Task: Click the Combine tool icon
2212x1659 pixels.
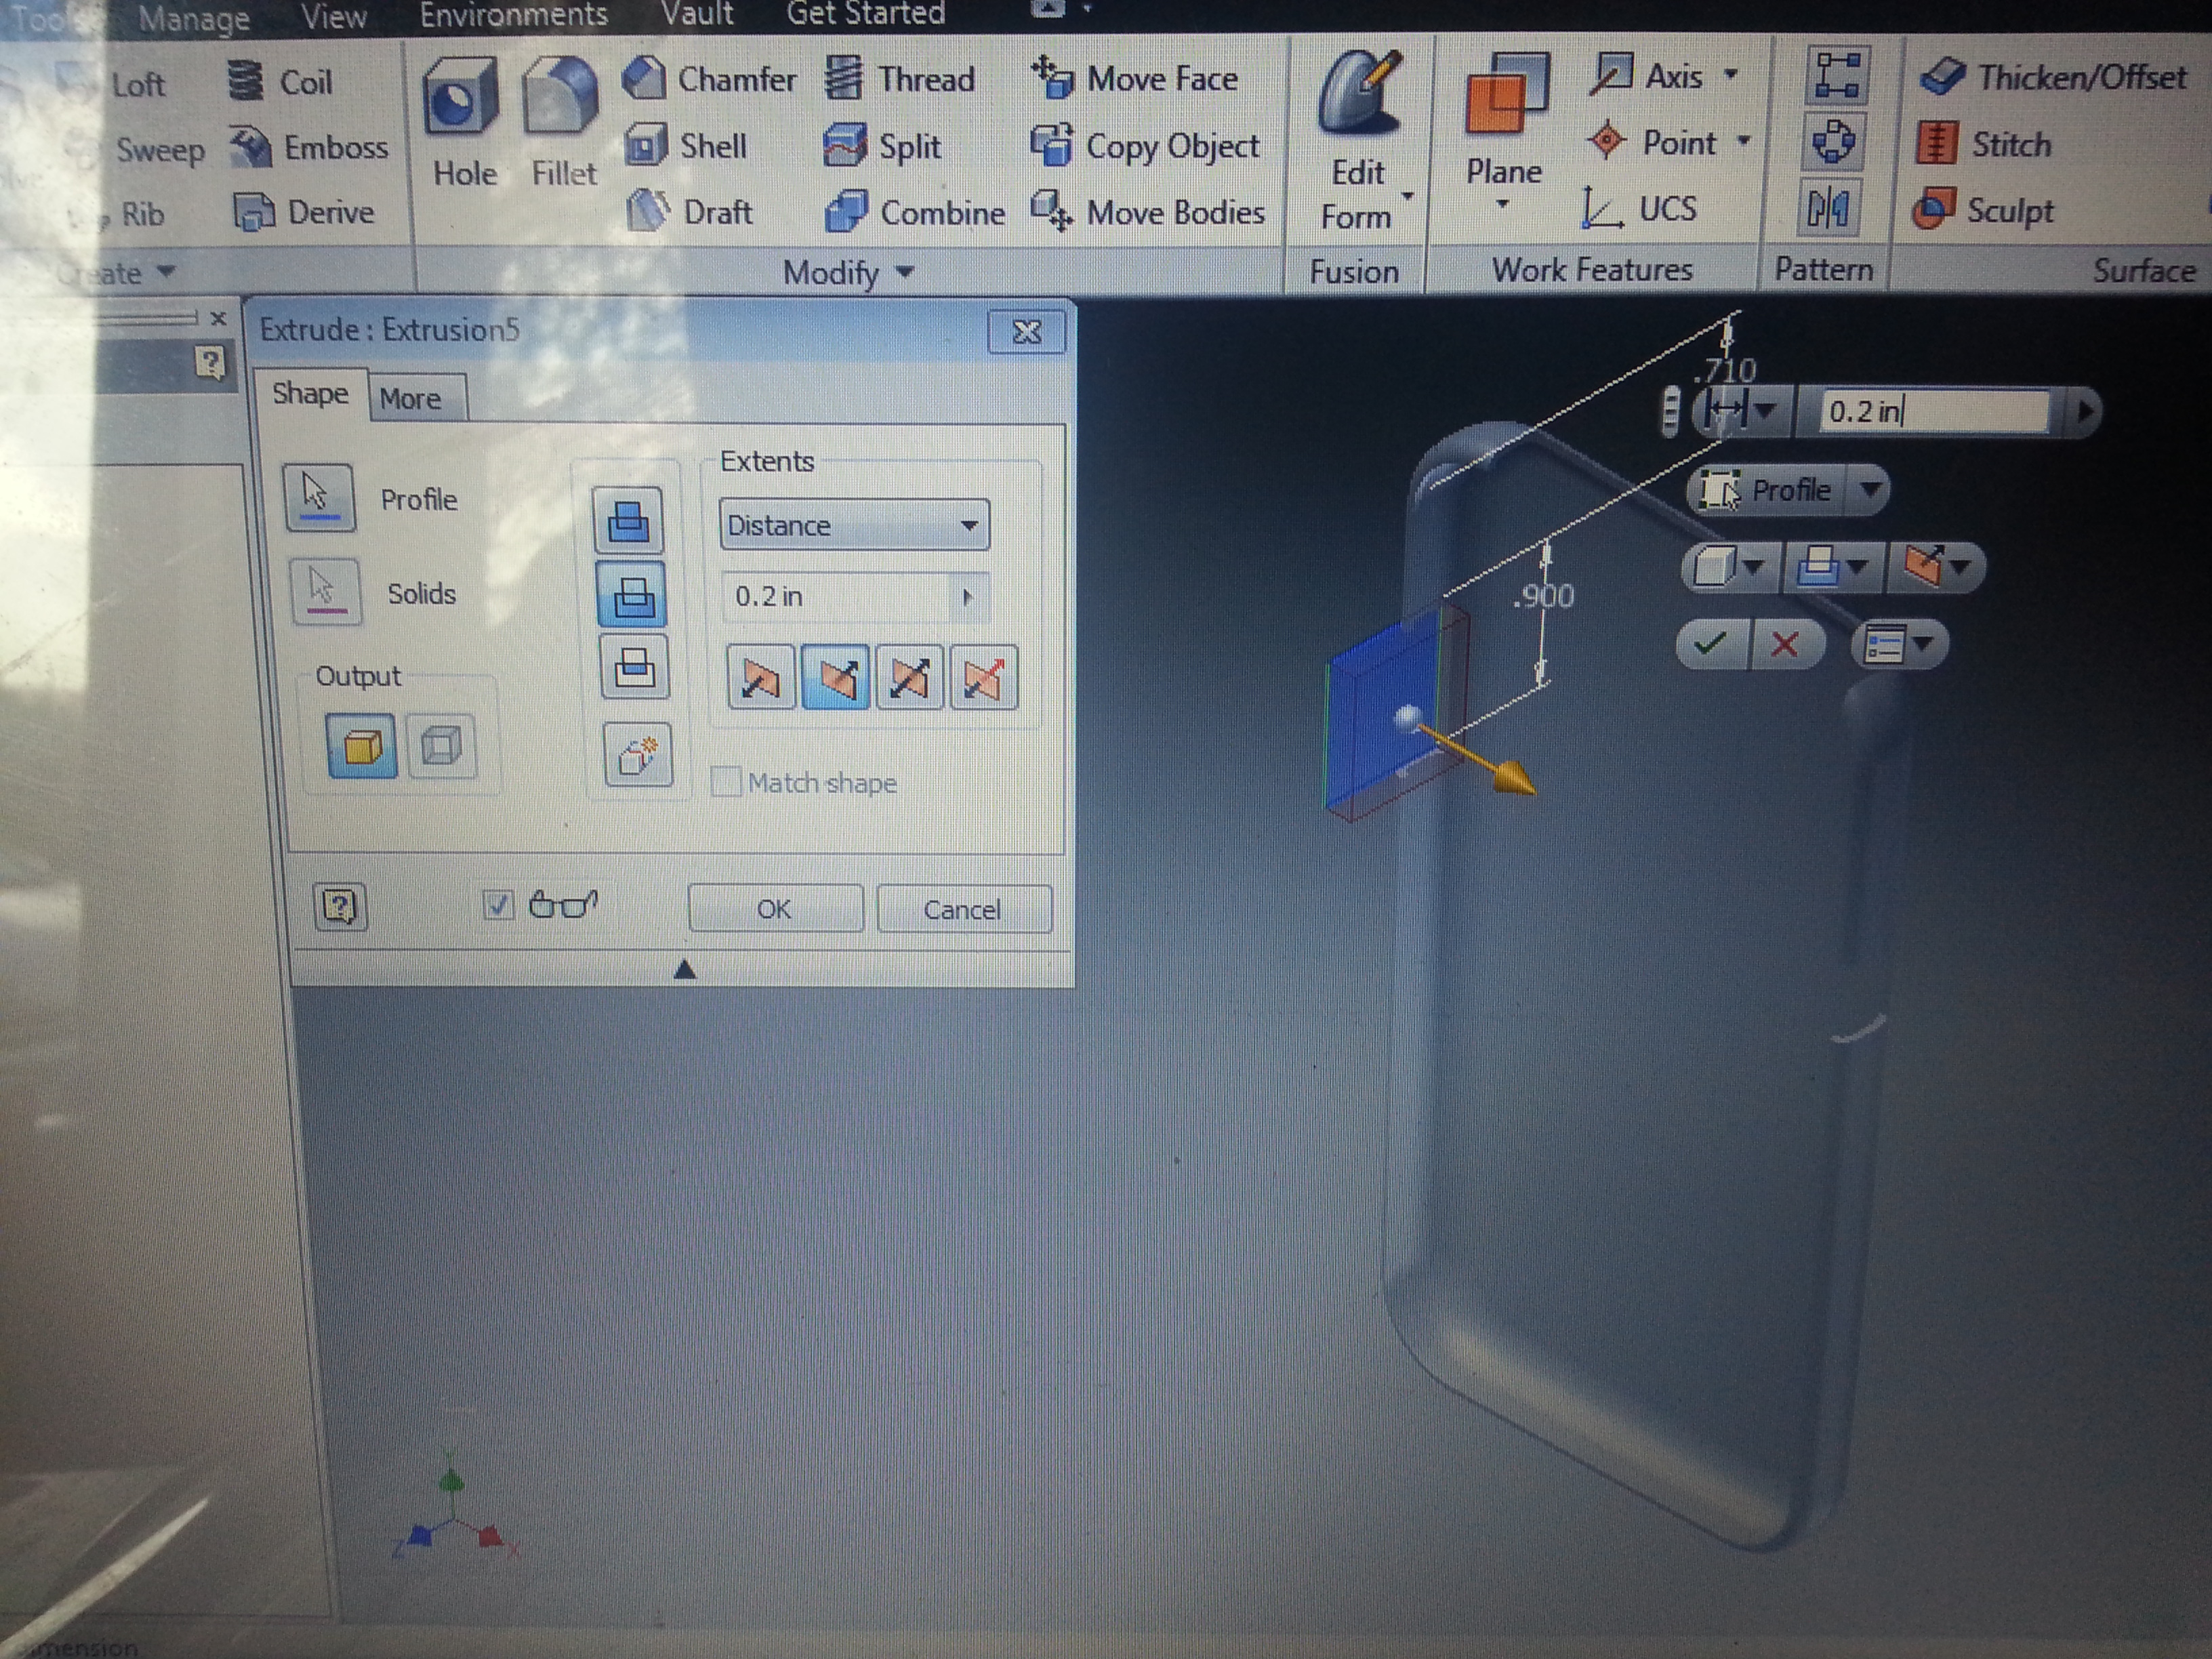Action: [846, 212]
